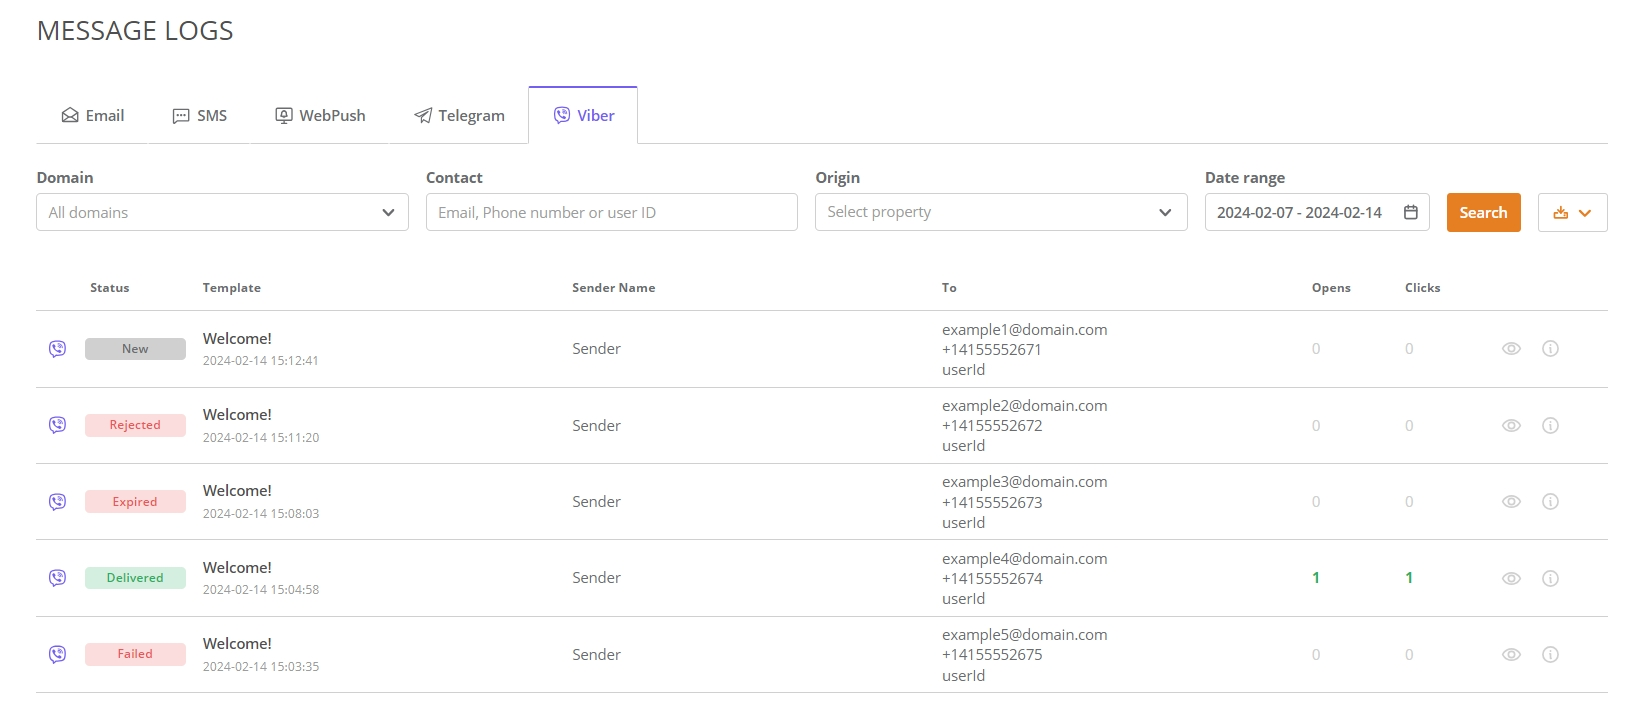Click the Contact search input field

[x=611, y=212]
